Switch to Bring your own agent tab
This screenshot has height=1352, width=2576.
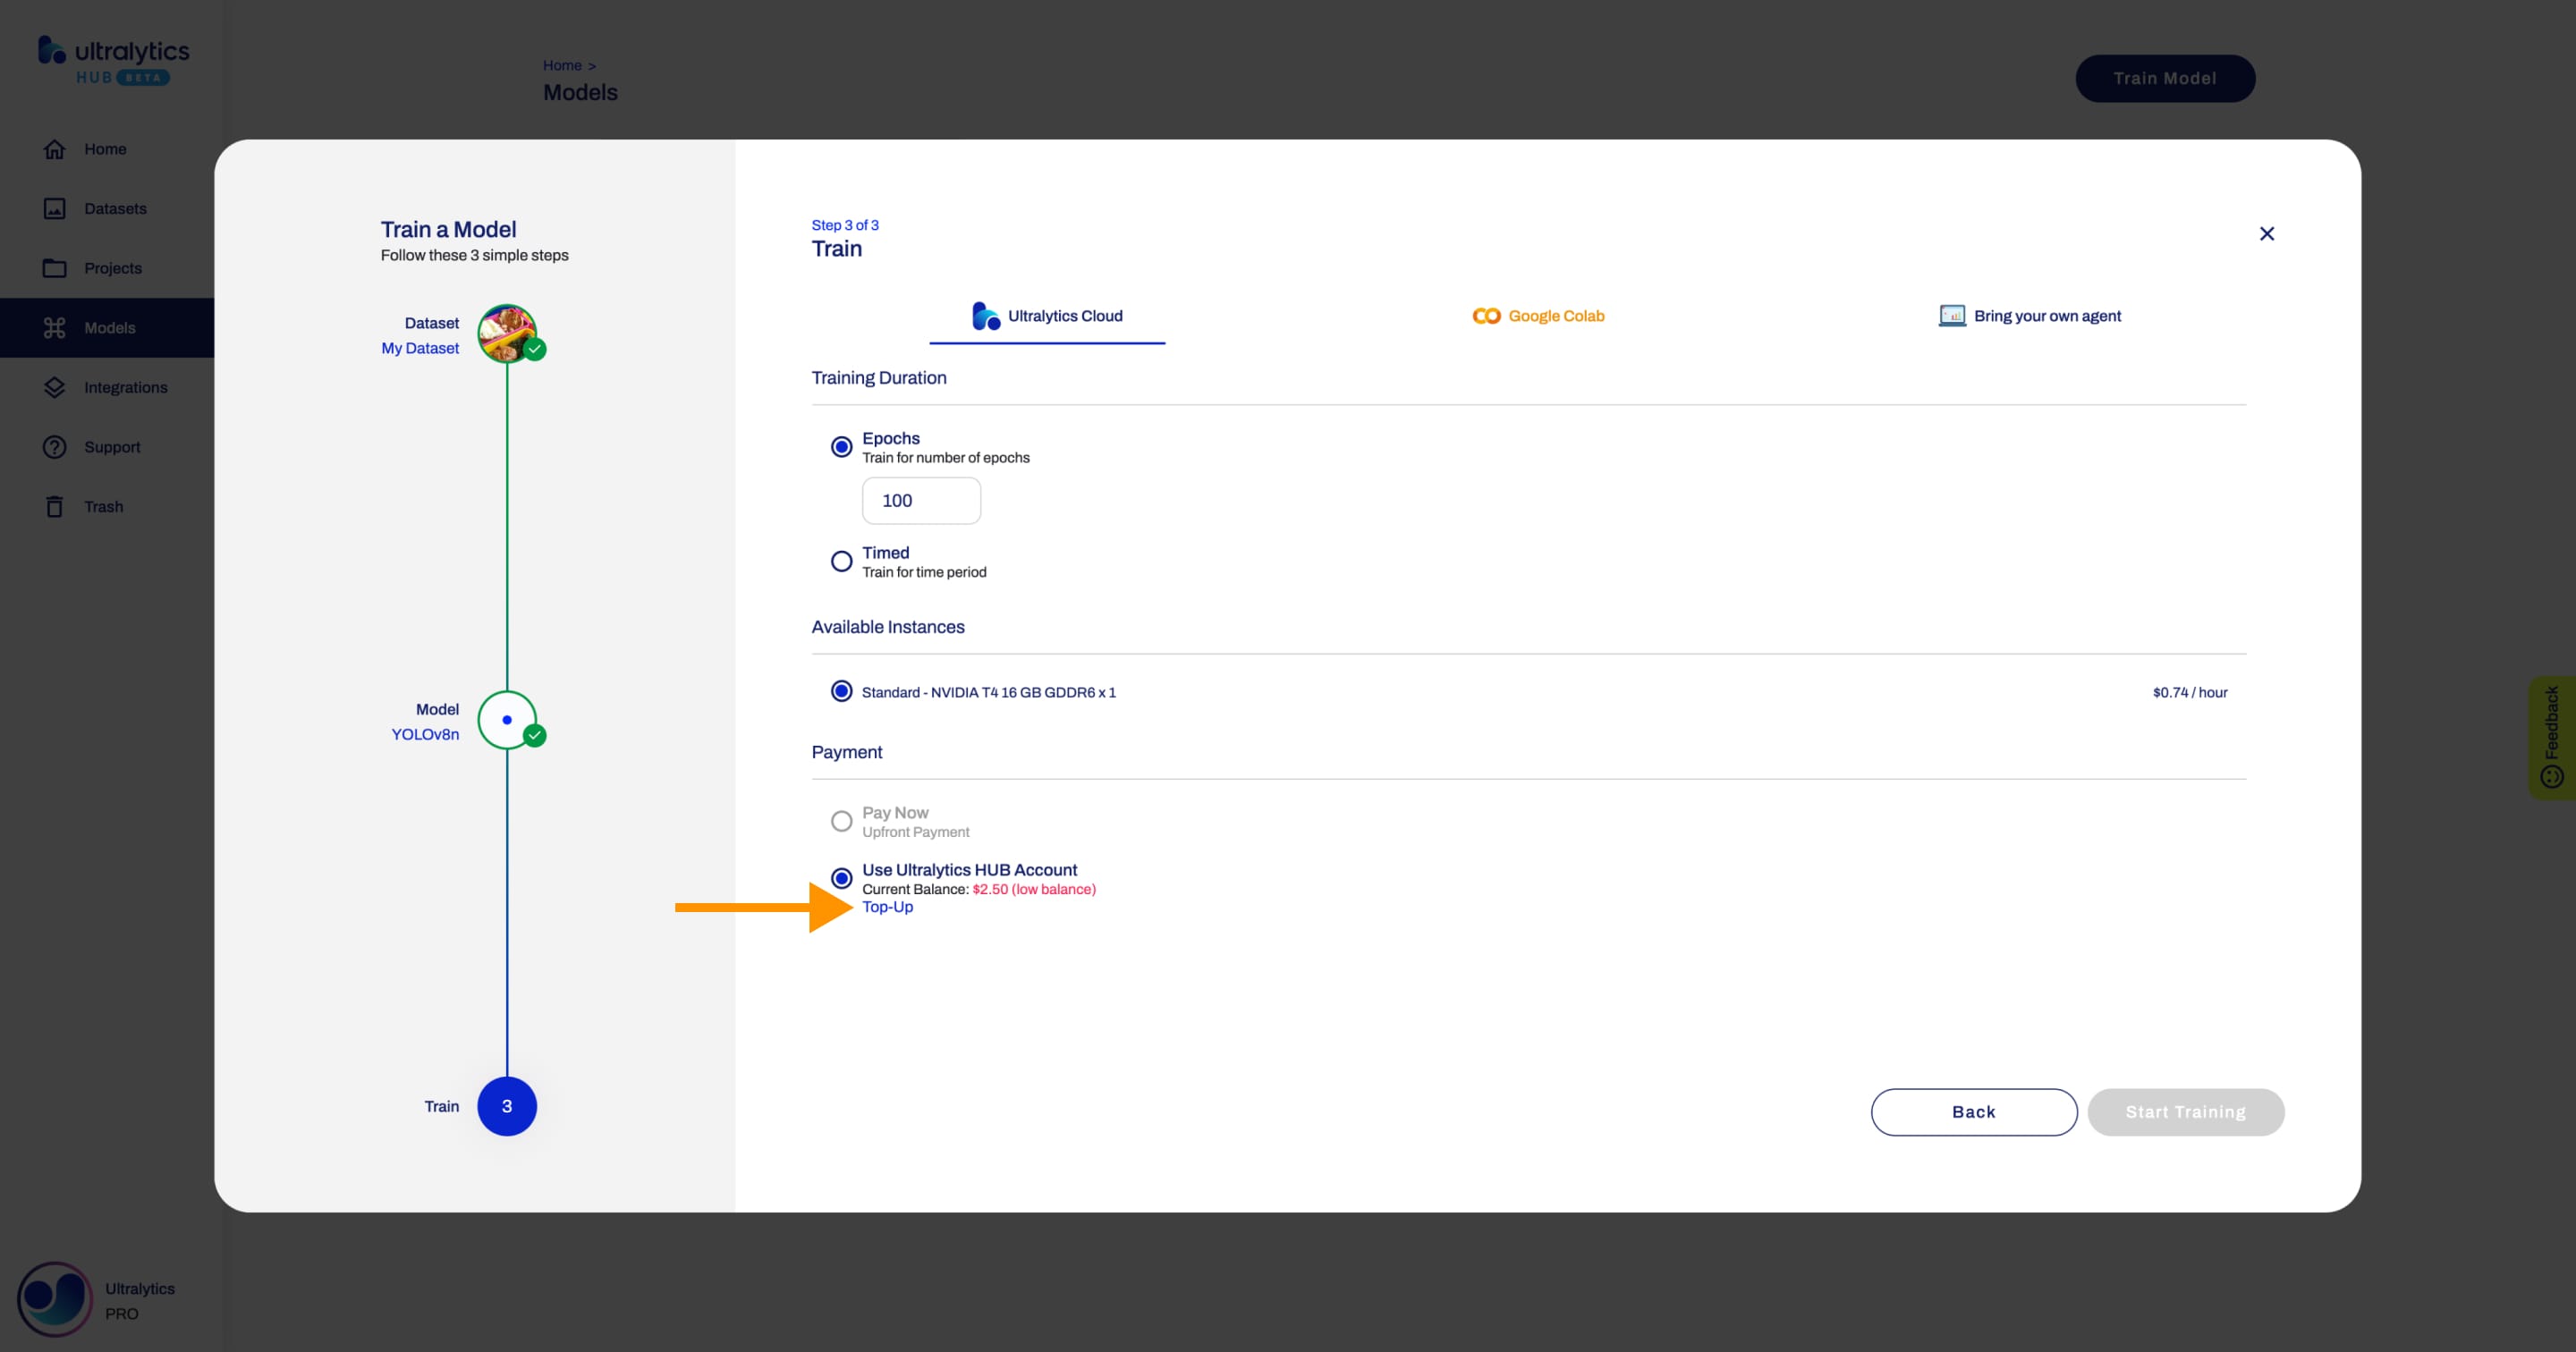click(2029, 315)
